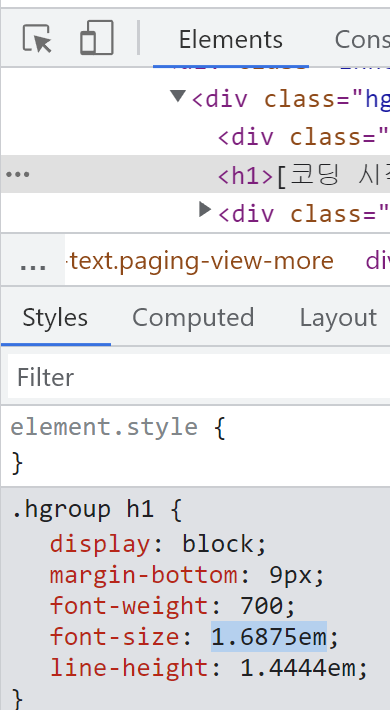Switch to the Computed tab
Viewport: 390px width, 710px height.
click(193, 317)
